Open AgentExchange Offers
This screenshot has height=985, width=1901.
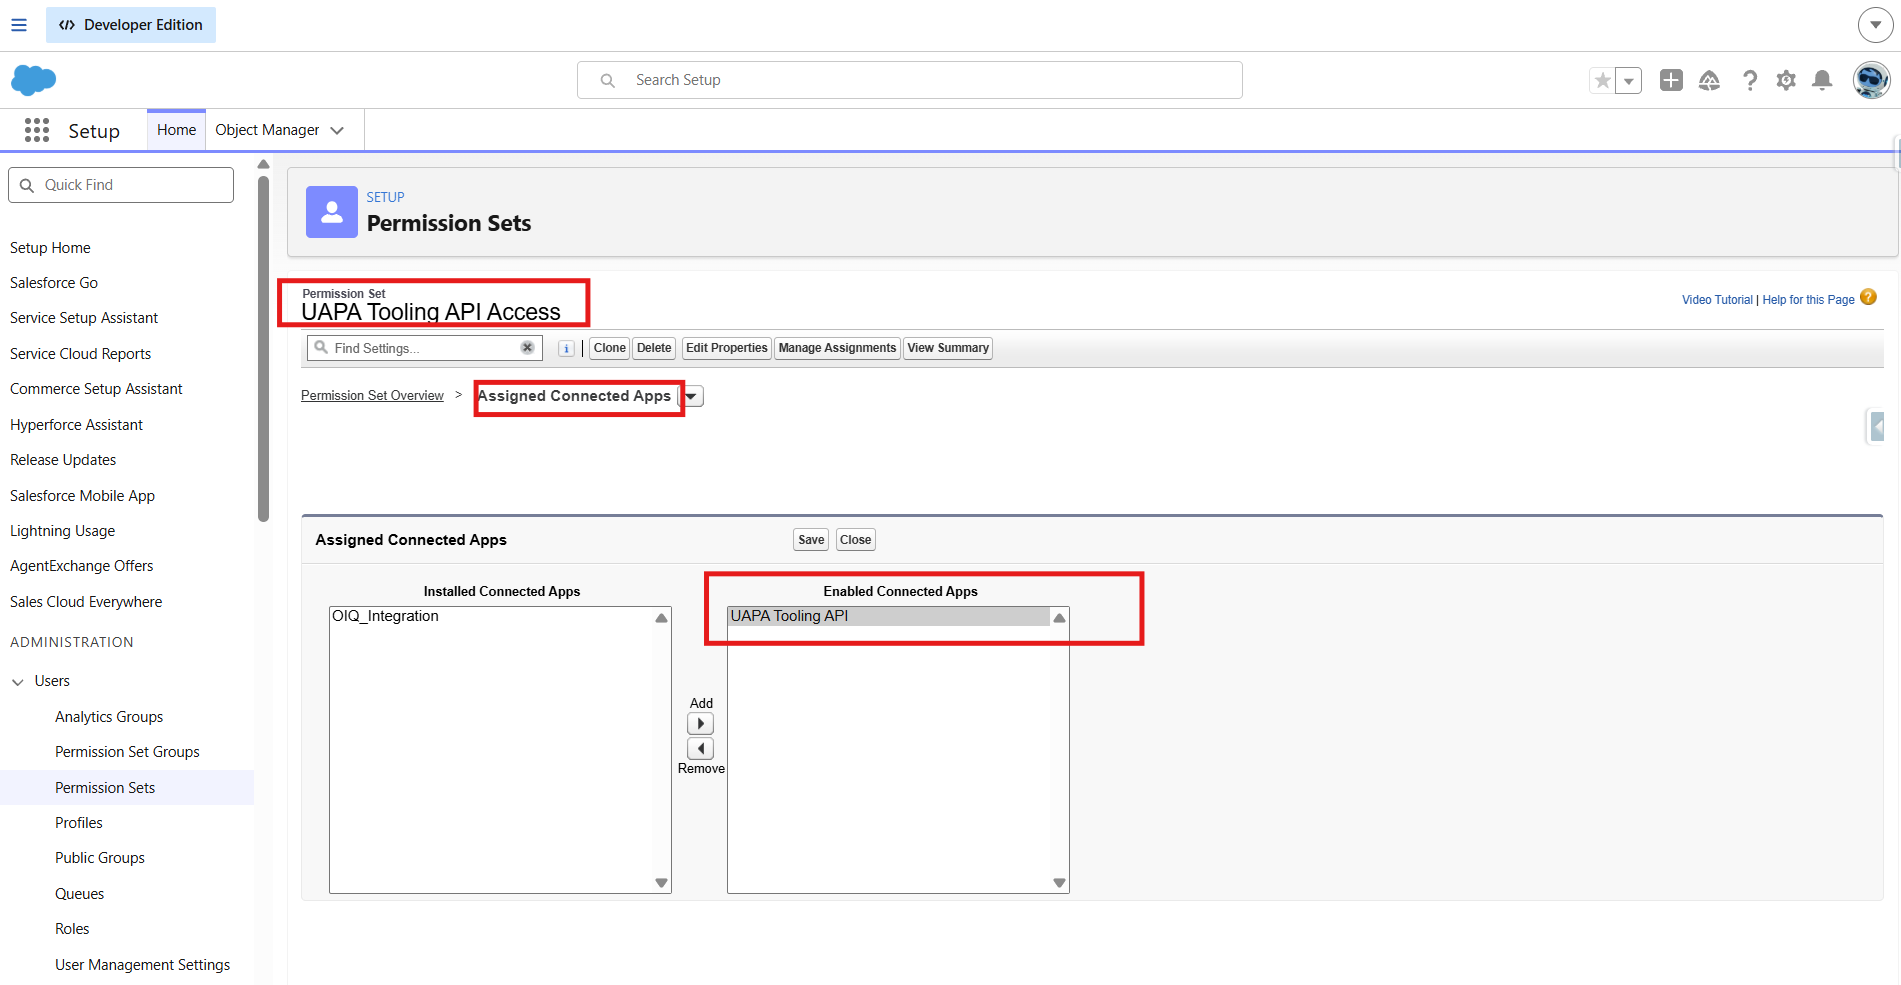81,566
